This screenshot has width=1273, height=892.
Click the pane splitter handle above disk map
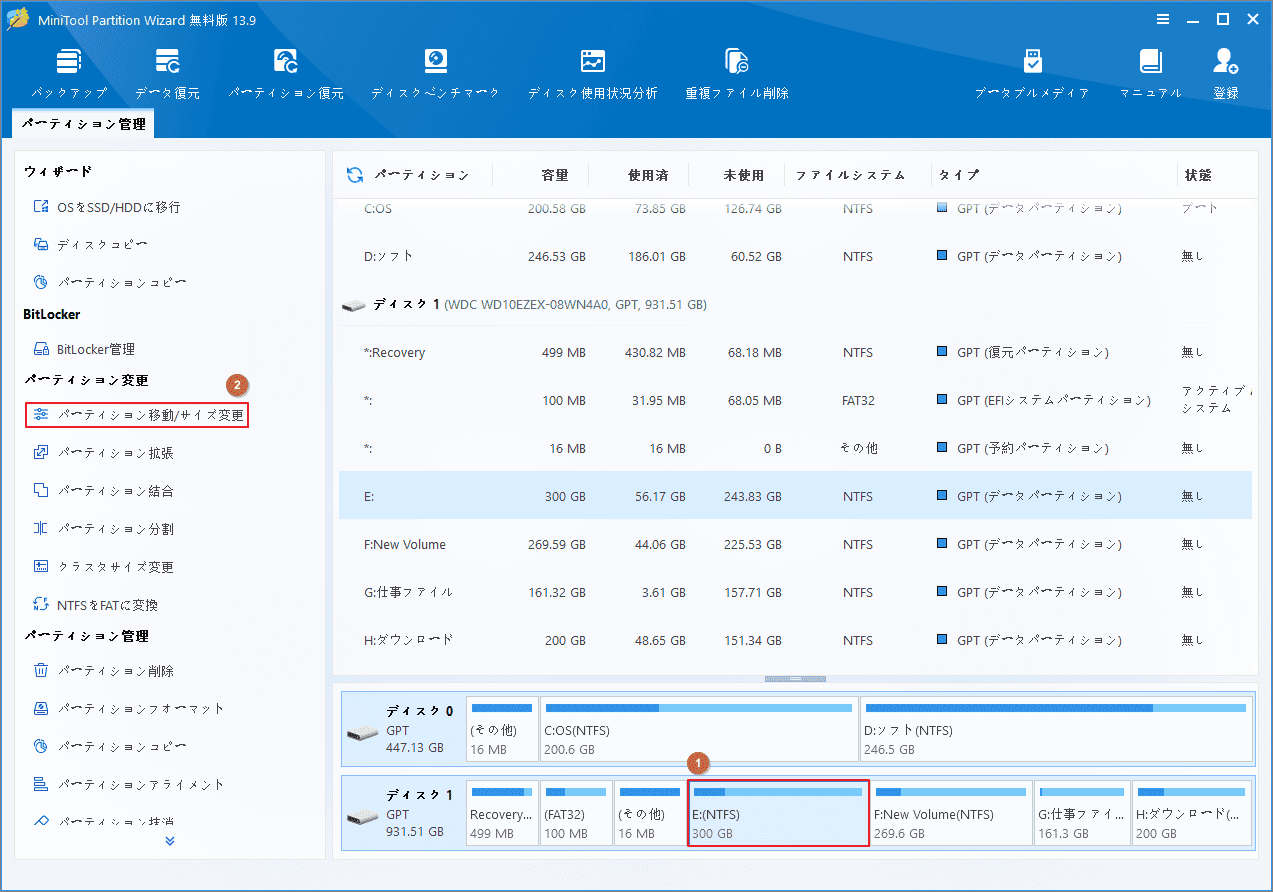tap(795, 679)
